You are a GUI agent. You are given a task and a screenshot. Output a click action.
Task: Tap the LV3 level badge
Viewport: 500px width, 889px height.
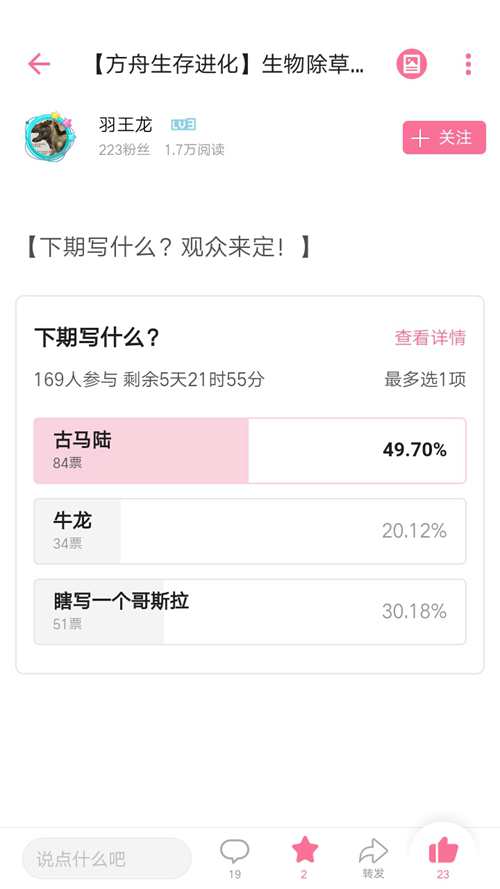click(184, 124)
